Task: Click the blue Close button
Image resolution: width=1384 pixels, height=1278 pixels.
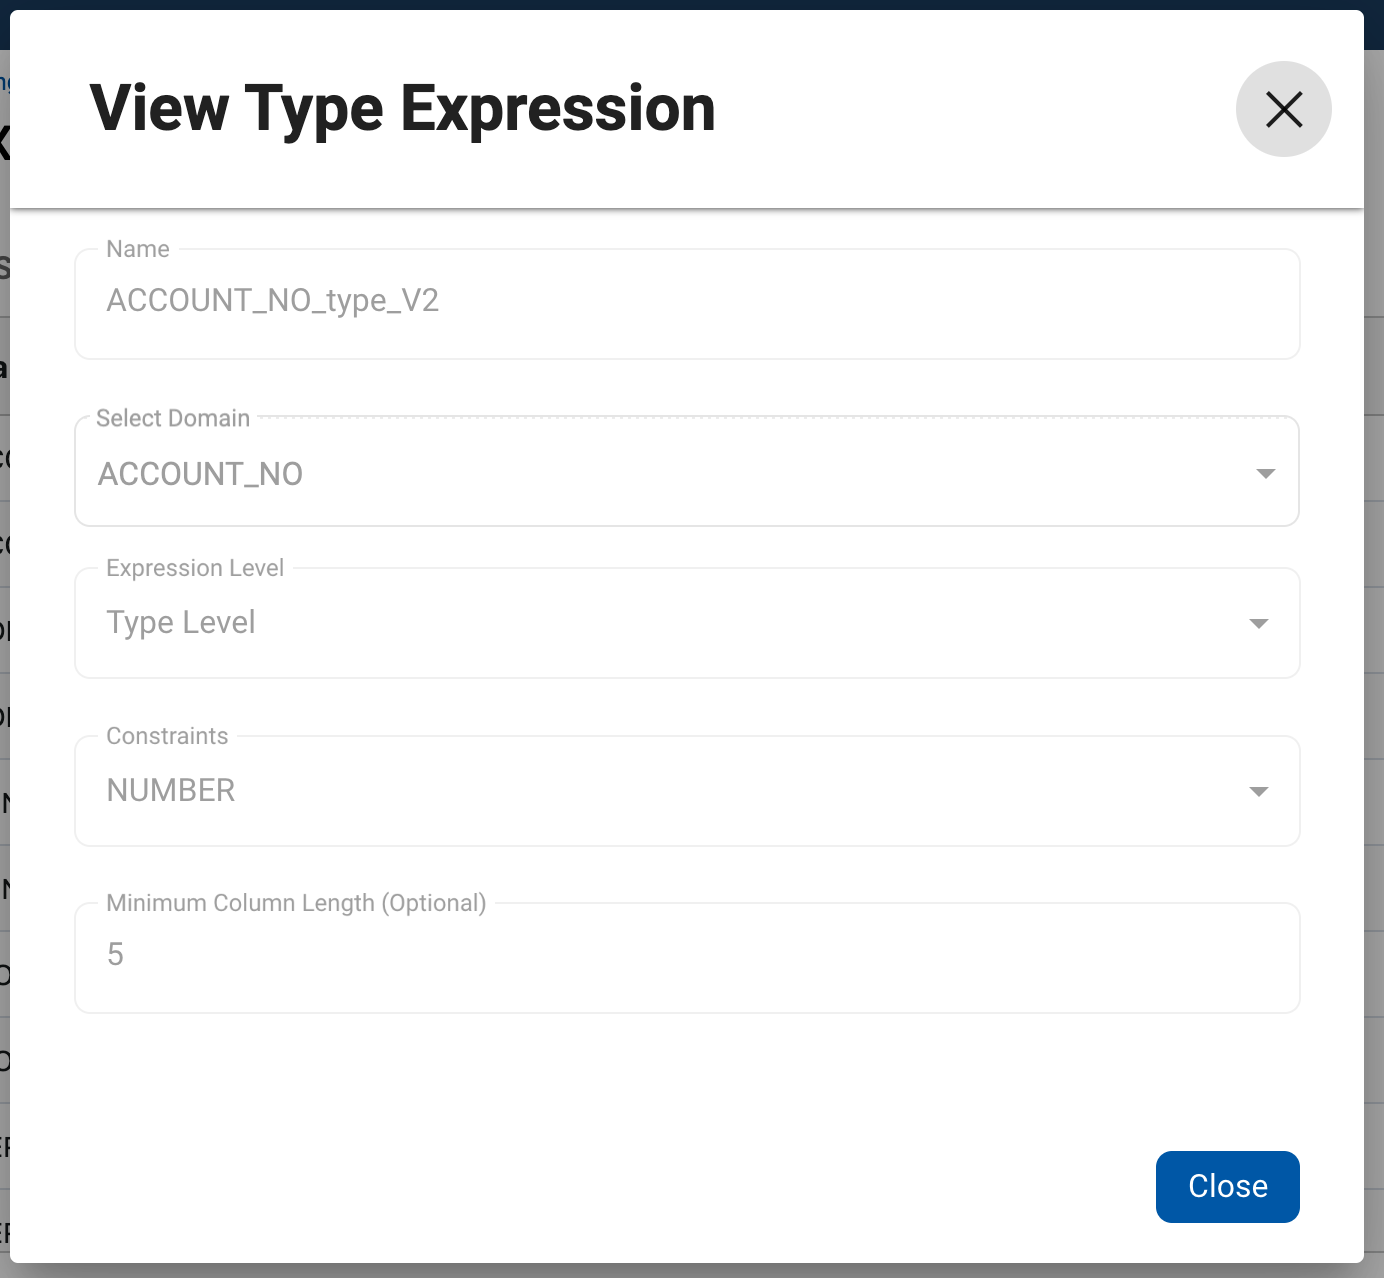Action: [1227, 1186]
